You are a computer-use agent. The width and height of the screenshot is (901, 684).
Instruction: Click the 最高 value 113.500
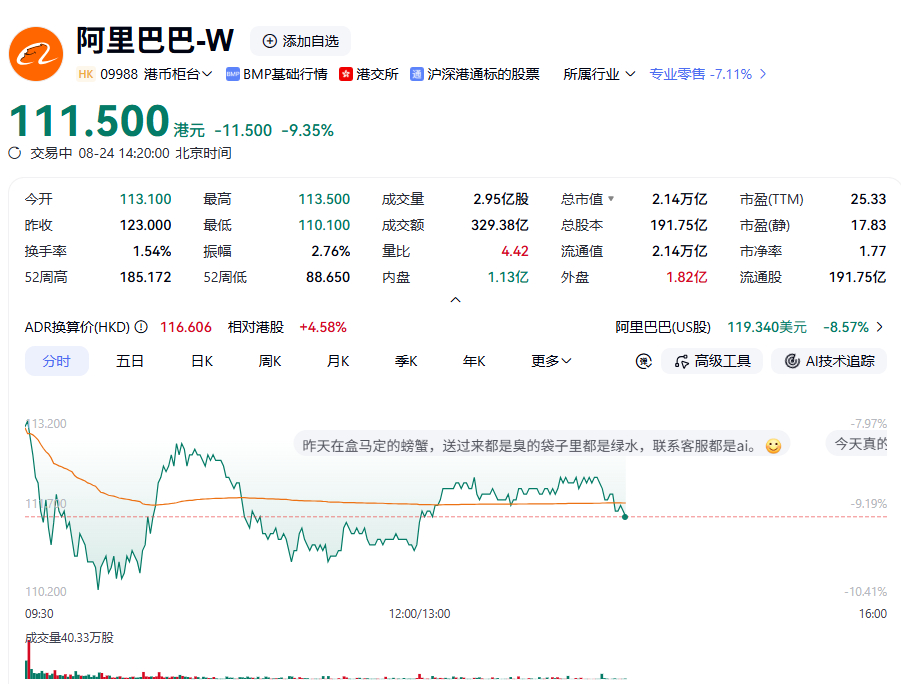(324, 199)
